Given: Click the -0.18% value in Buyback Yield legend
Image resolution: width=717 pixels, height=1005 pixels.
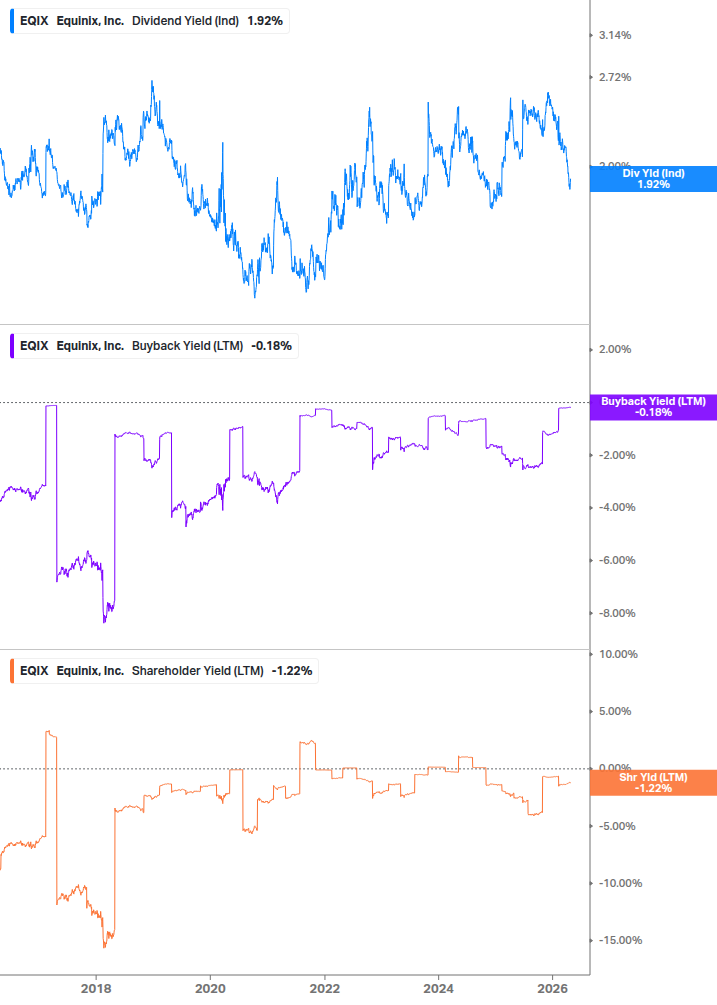Looking at the screenshot, I should click(272, 345).
